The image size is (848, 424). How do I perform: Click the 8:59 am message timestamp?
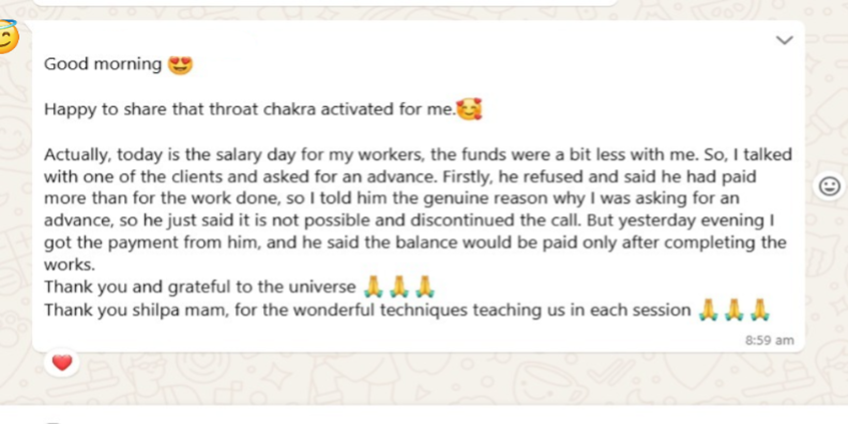click(x=769, y=340)
